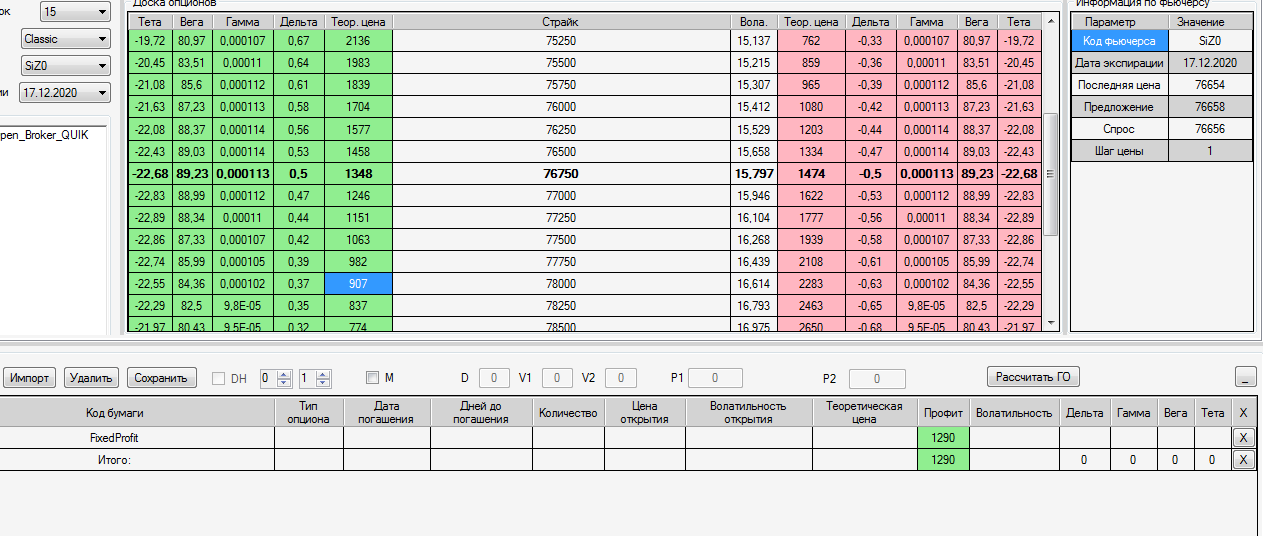Screen dimensions: 1263x536
Task: Click the options board vertical scrollbar thumb
Action: pos(1050,174)
